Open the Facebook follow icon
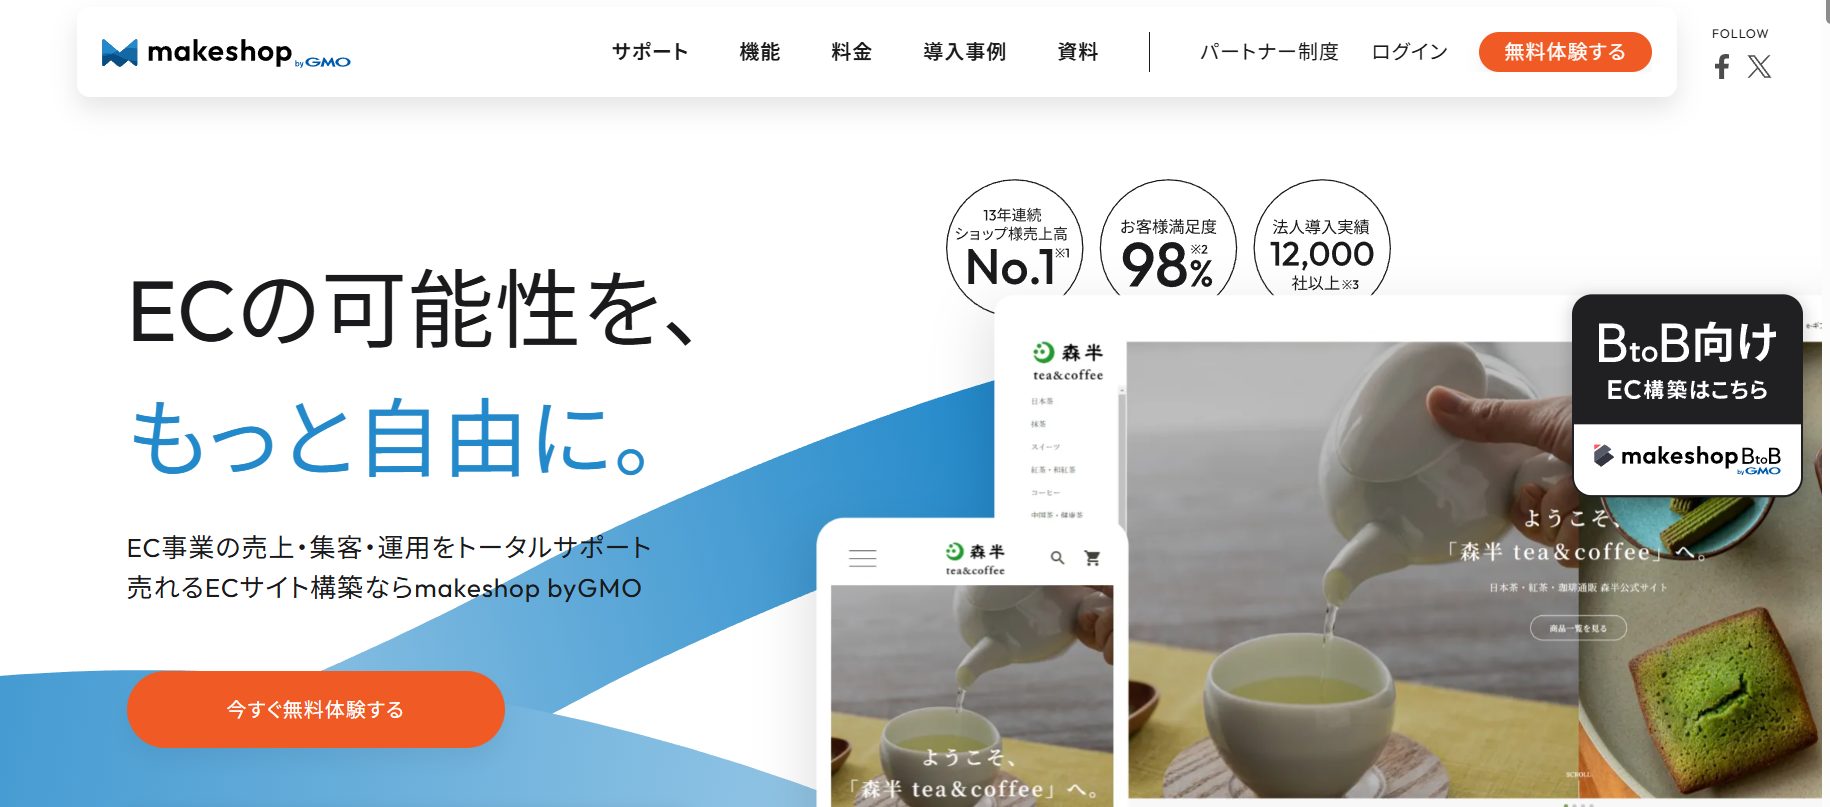This screenshot has height=807, width=1830. pos(1721,67)
